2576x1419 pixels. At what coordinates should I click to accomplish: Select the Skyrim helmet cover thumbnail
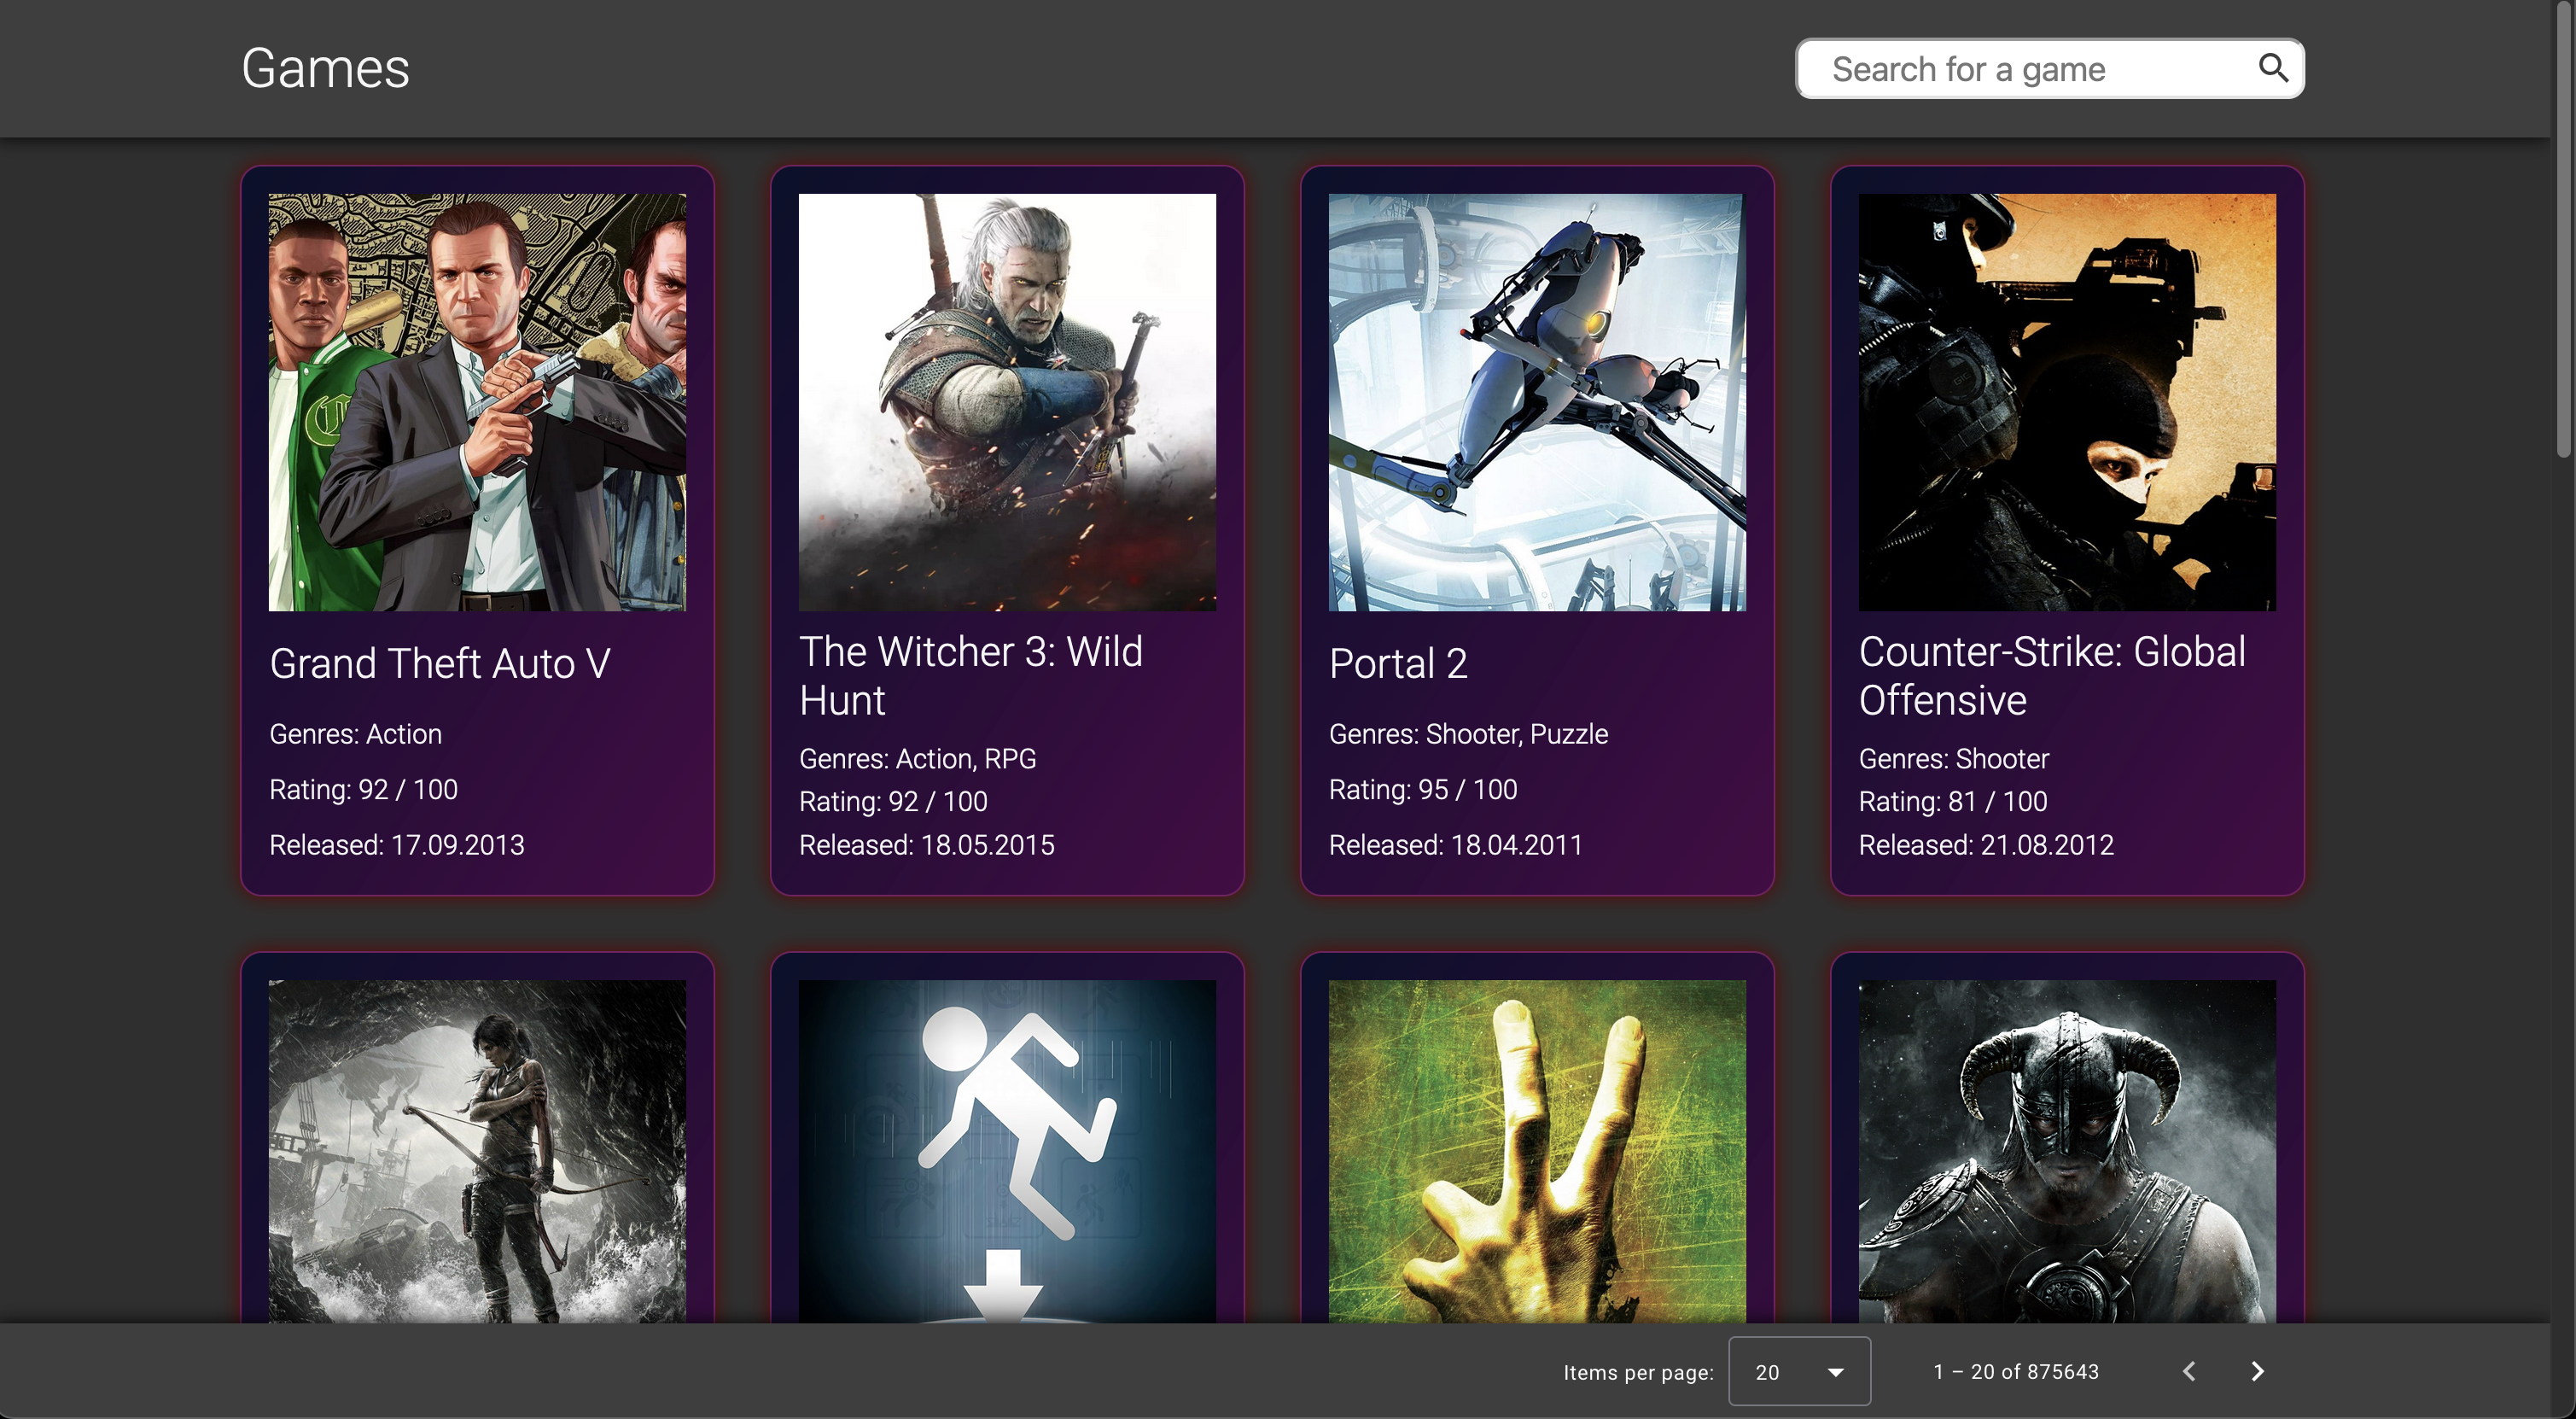(2067, 1150)
